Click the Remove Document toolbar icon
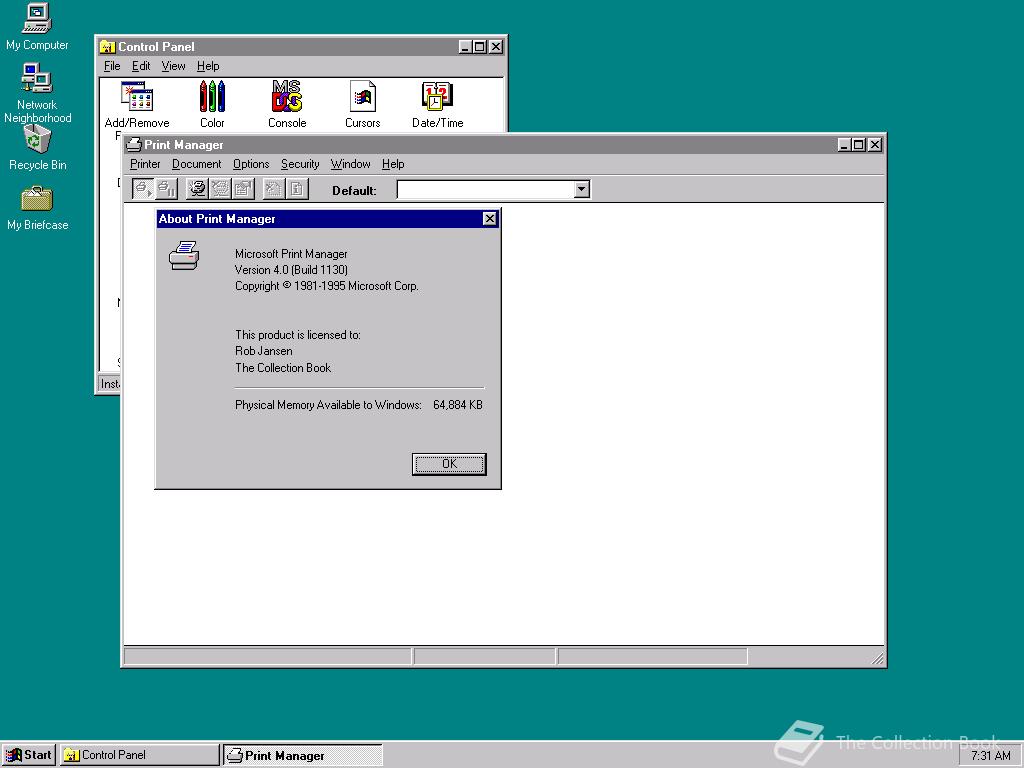 (274, 189)
